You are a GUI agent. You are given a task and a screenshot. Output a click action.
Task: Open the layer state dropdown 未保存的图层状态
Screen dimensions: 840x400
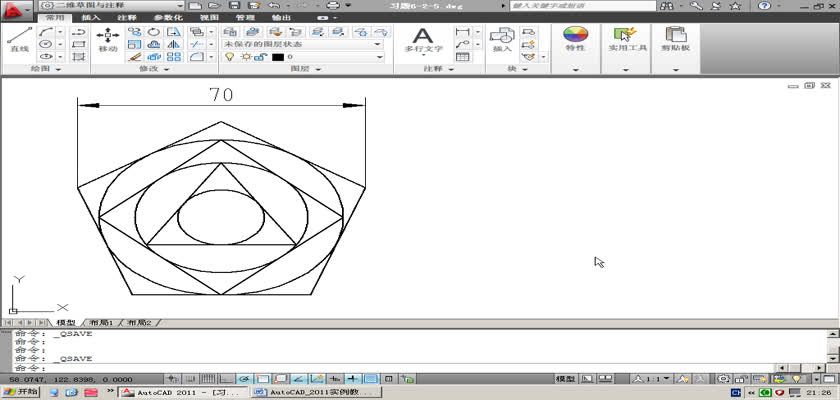303,44
